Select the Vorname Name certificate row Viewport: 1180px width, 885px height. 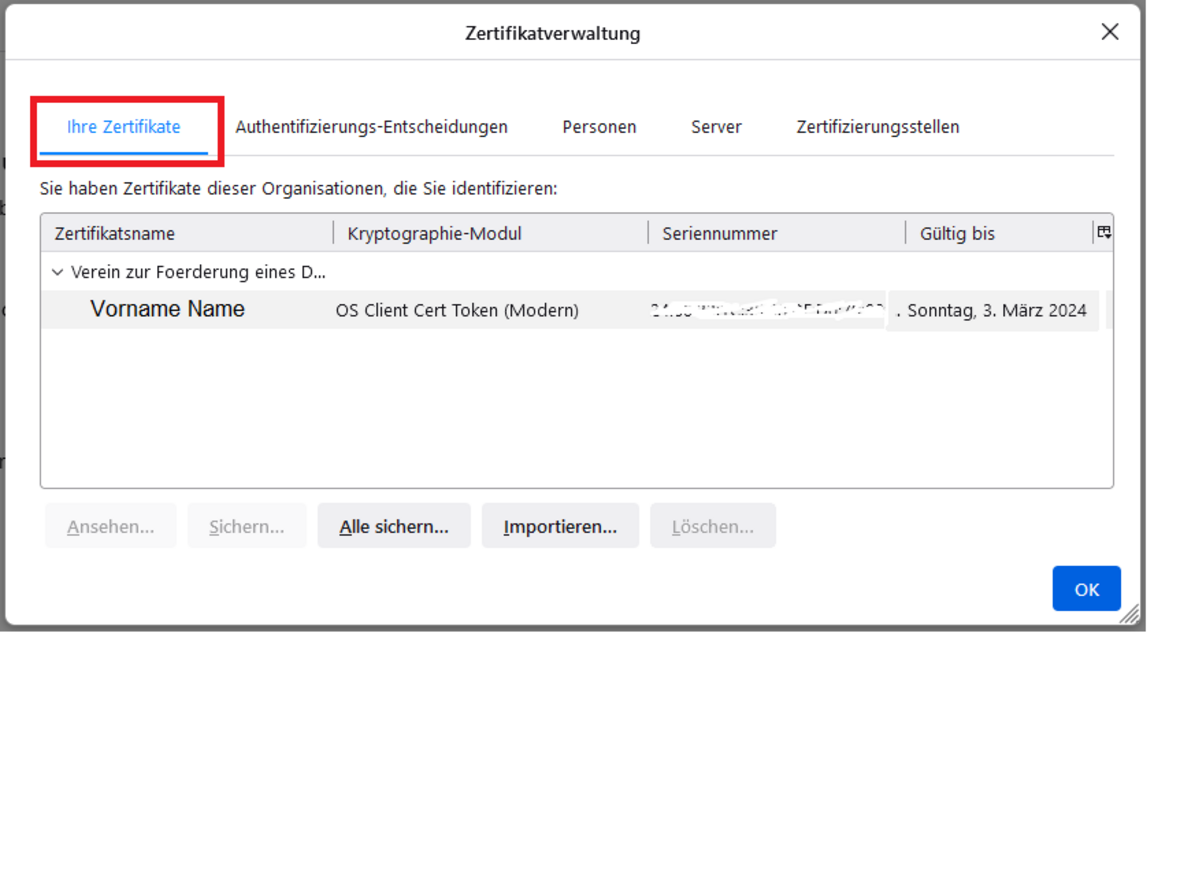click(x=167, y=310)
